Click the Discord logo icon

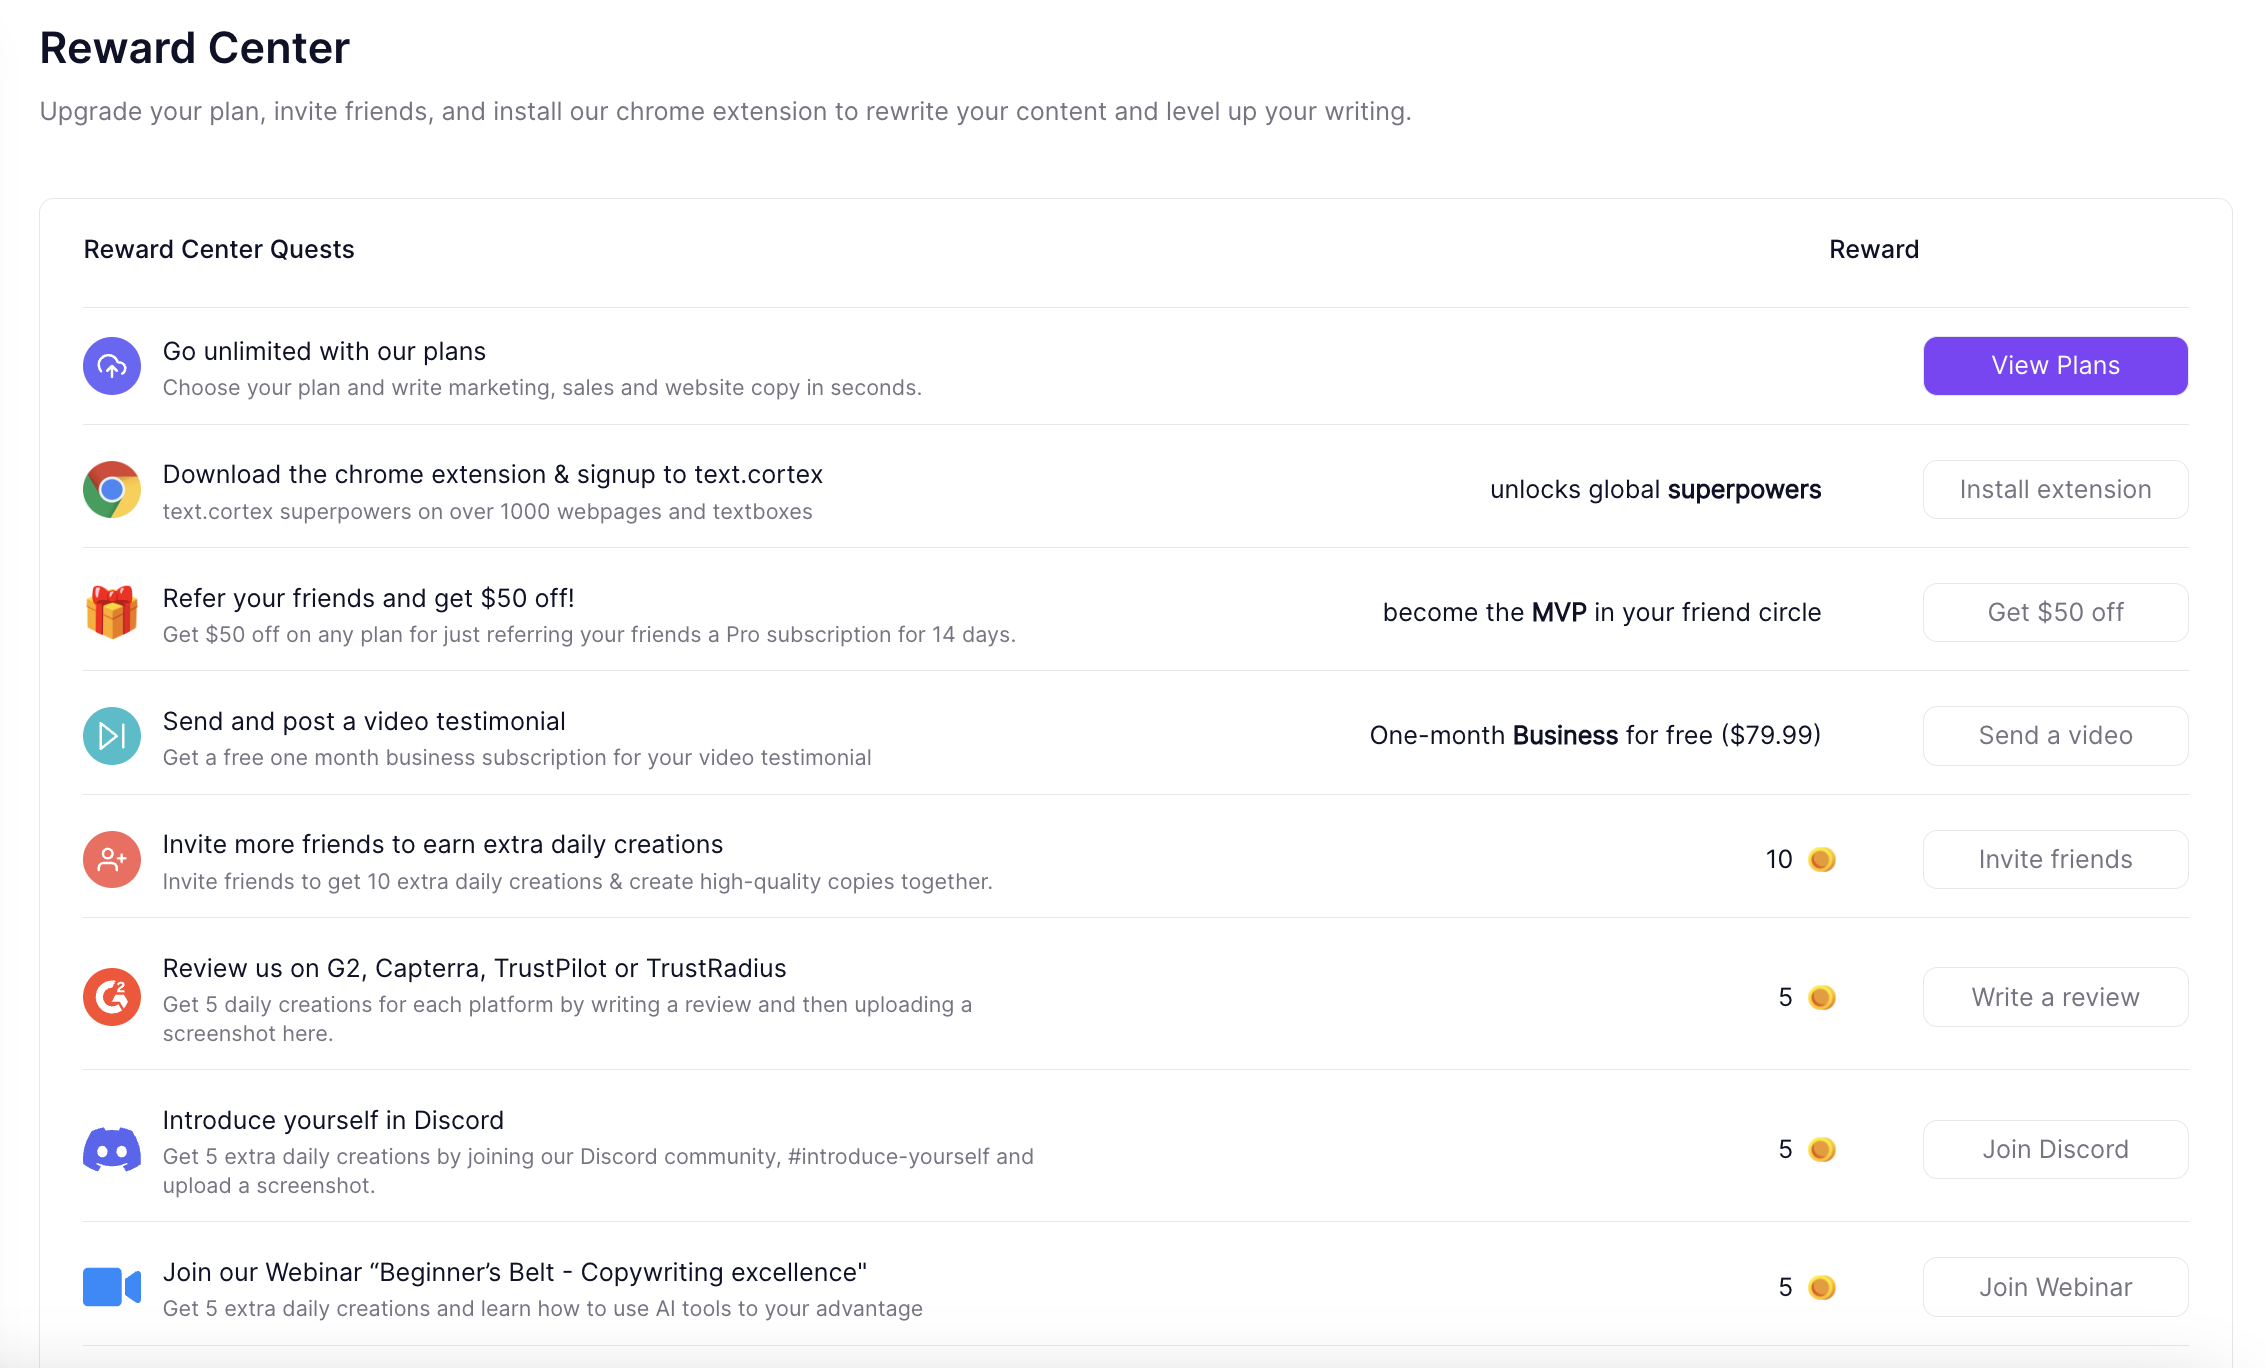click(112, 1149)
